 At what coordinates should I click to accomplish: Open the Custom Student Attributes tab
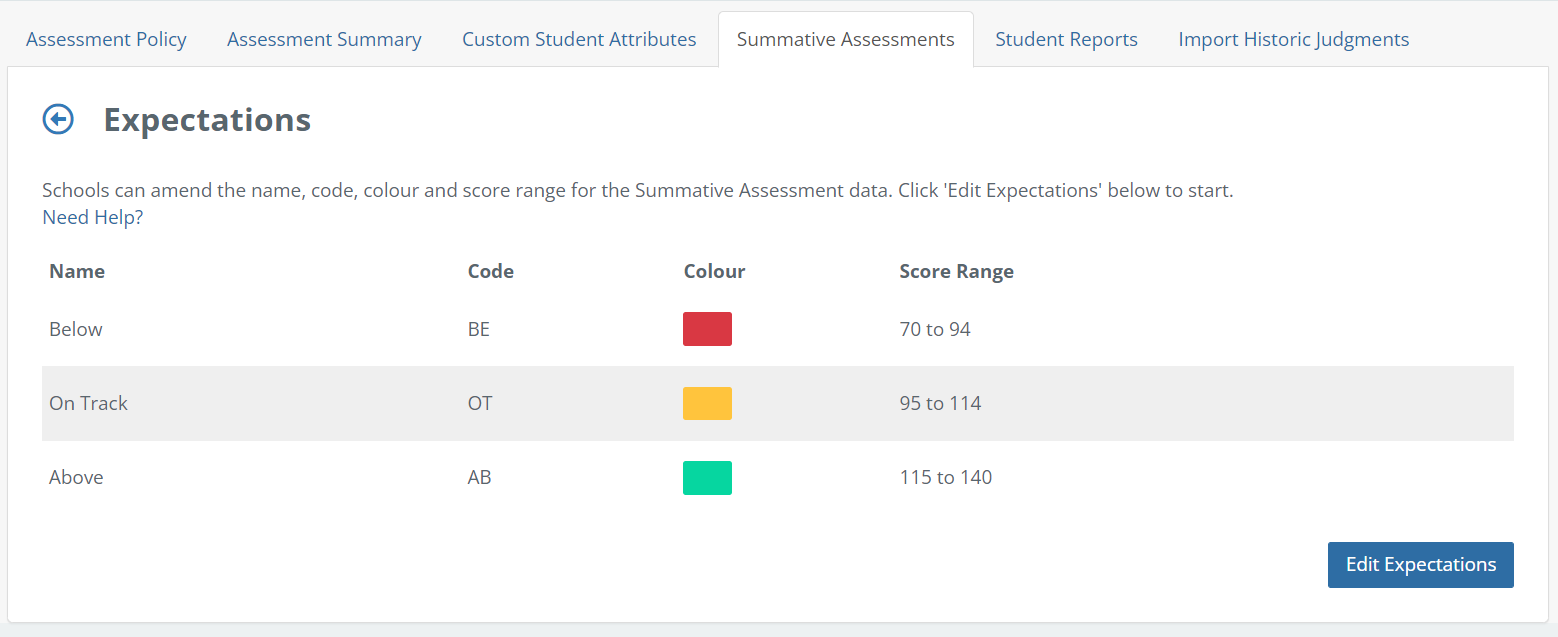(x=579, y=40)
